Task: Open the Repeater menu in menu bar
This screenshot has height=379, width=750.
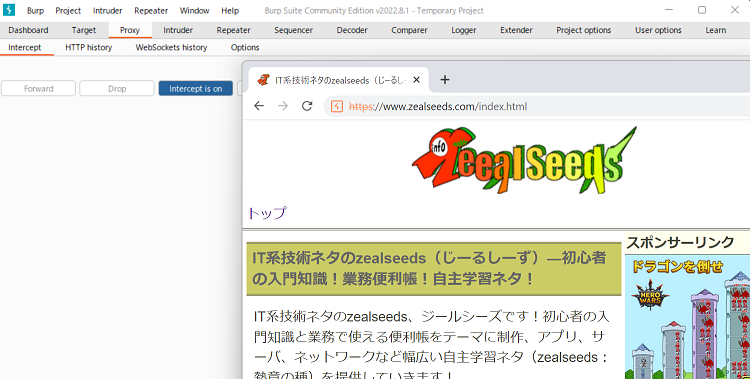Action: tap(151, 11)
